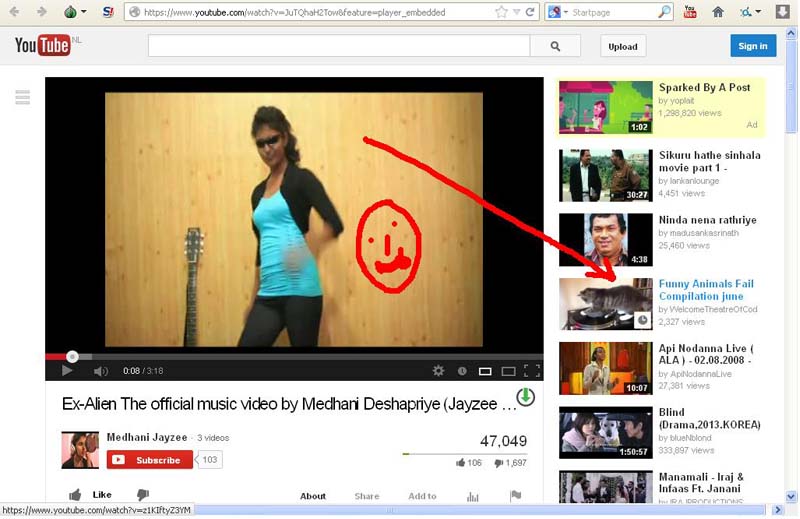
Task: Enter fullscreen mode
Action: [x=532, y=371]
